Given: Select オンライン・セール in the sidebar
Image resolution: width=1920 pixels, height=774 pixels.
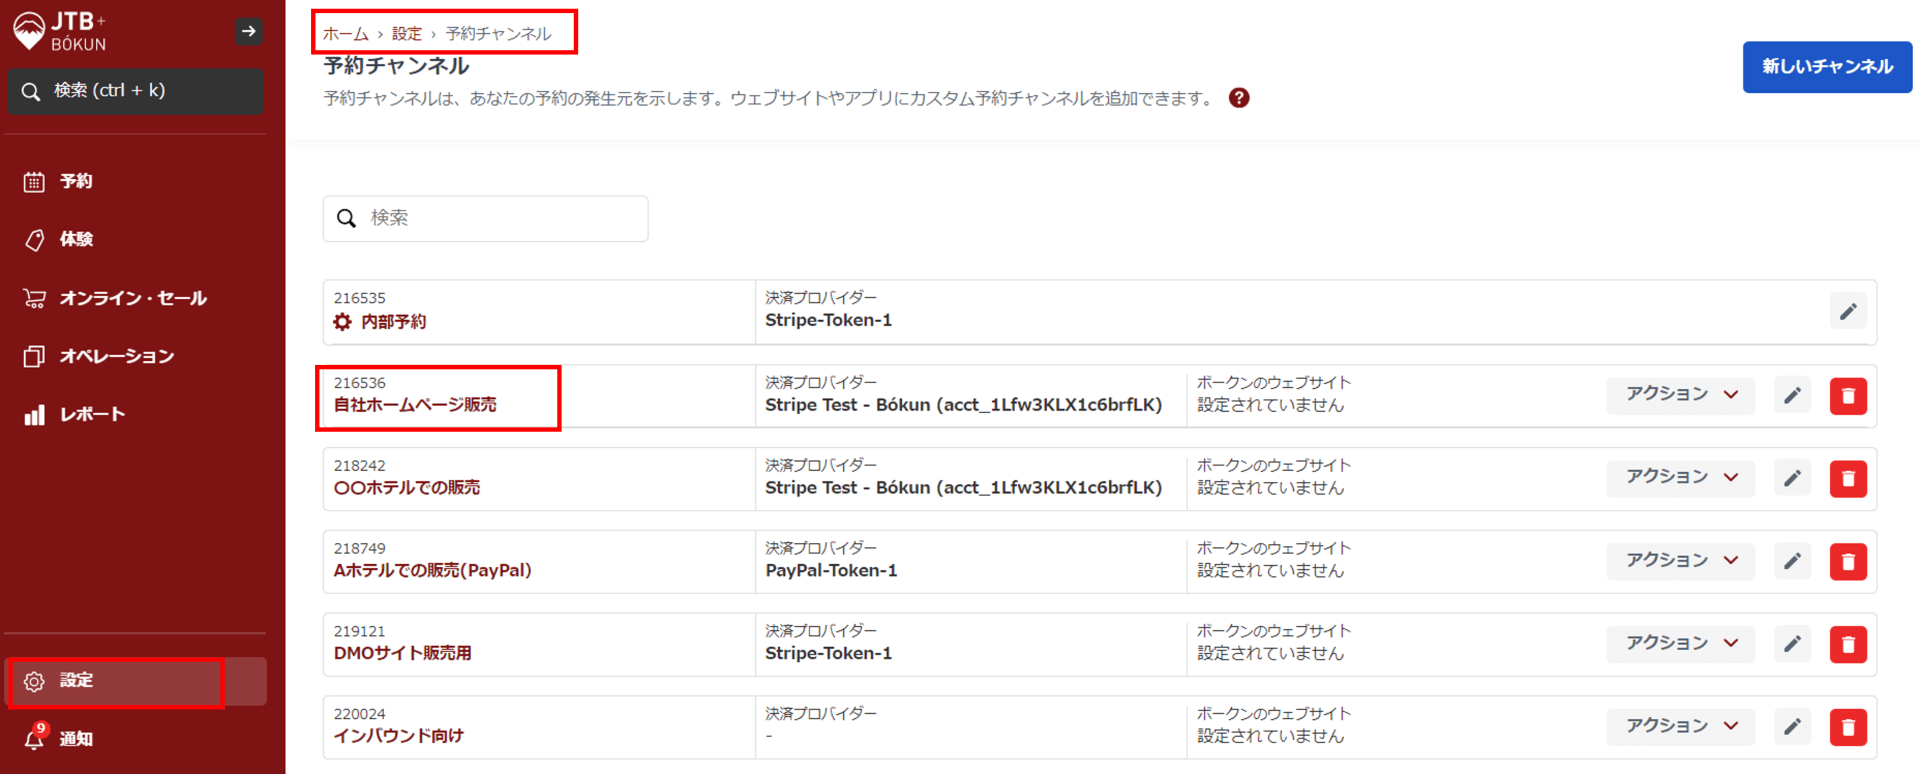Looking at the screenshot, I should (132, 298).
